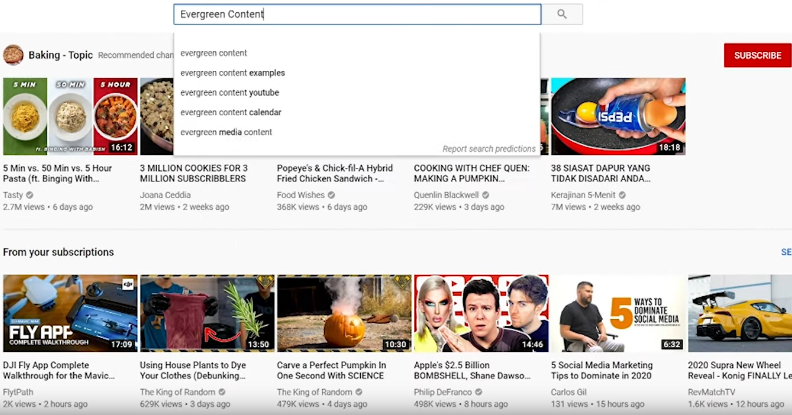Open the Baking - Topic channel avatar
The width and height of the screenshot is (792, 415).
click(13, 55)
